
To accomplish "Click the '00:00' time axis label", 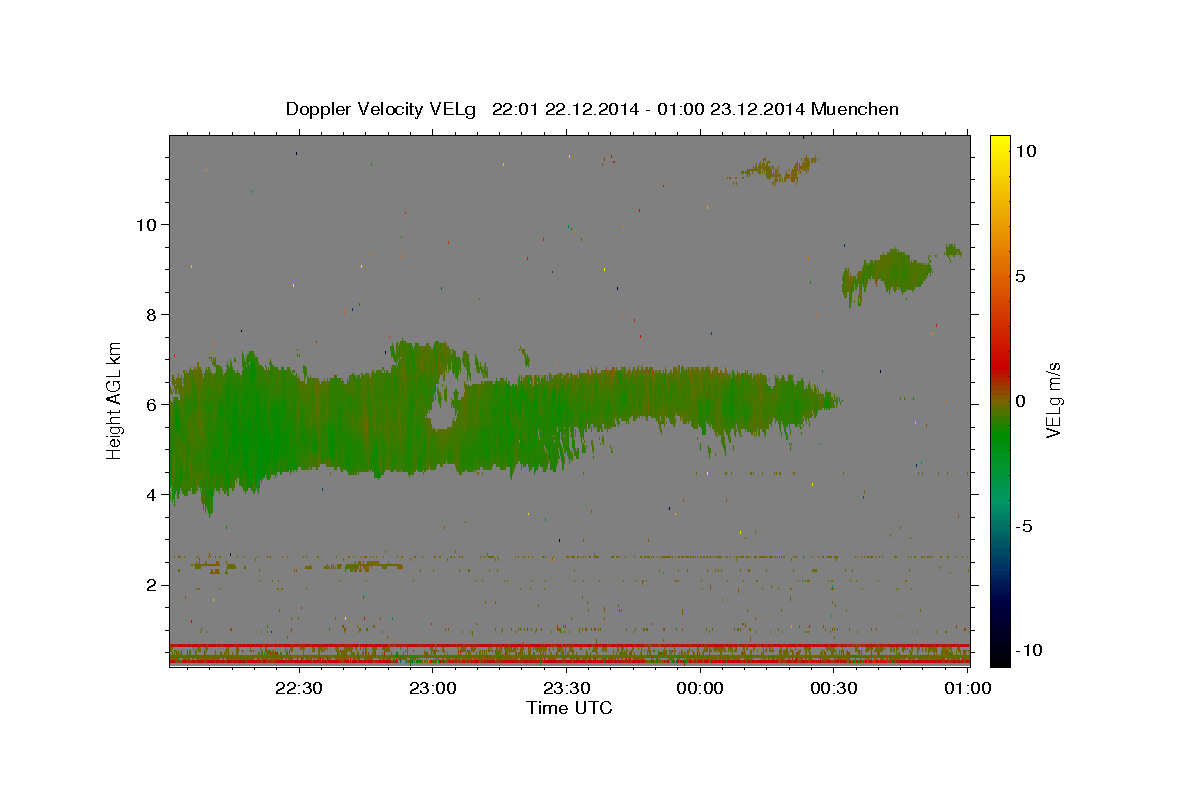I will coord(700,688).
